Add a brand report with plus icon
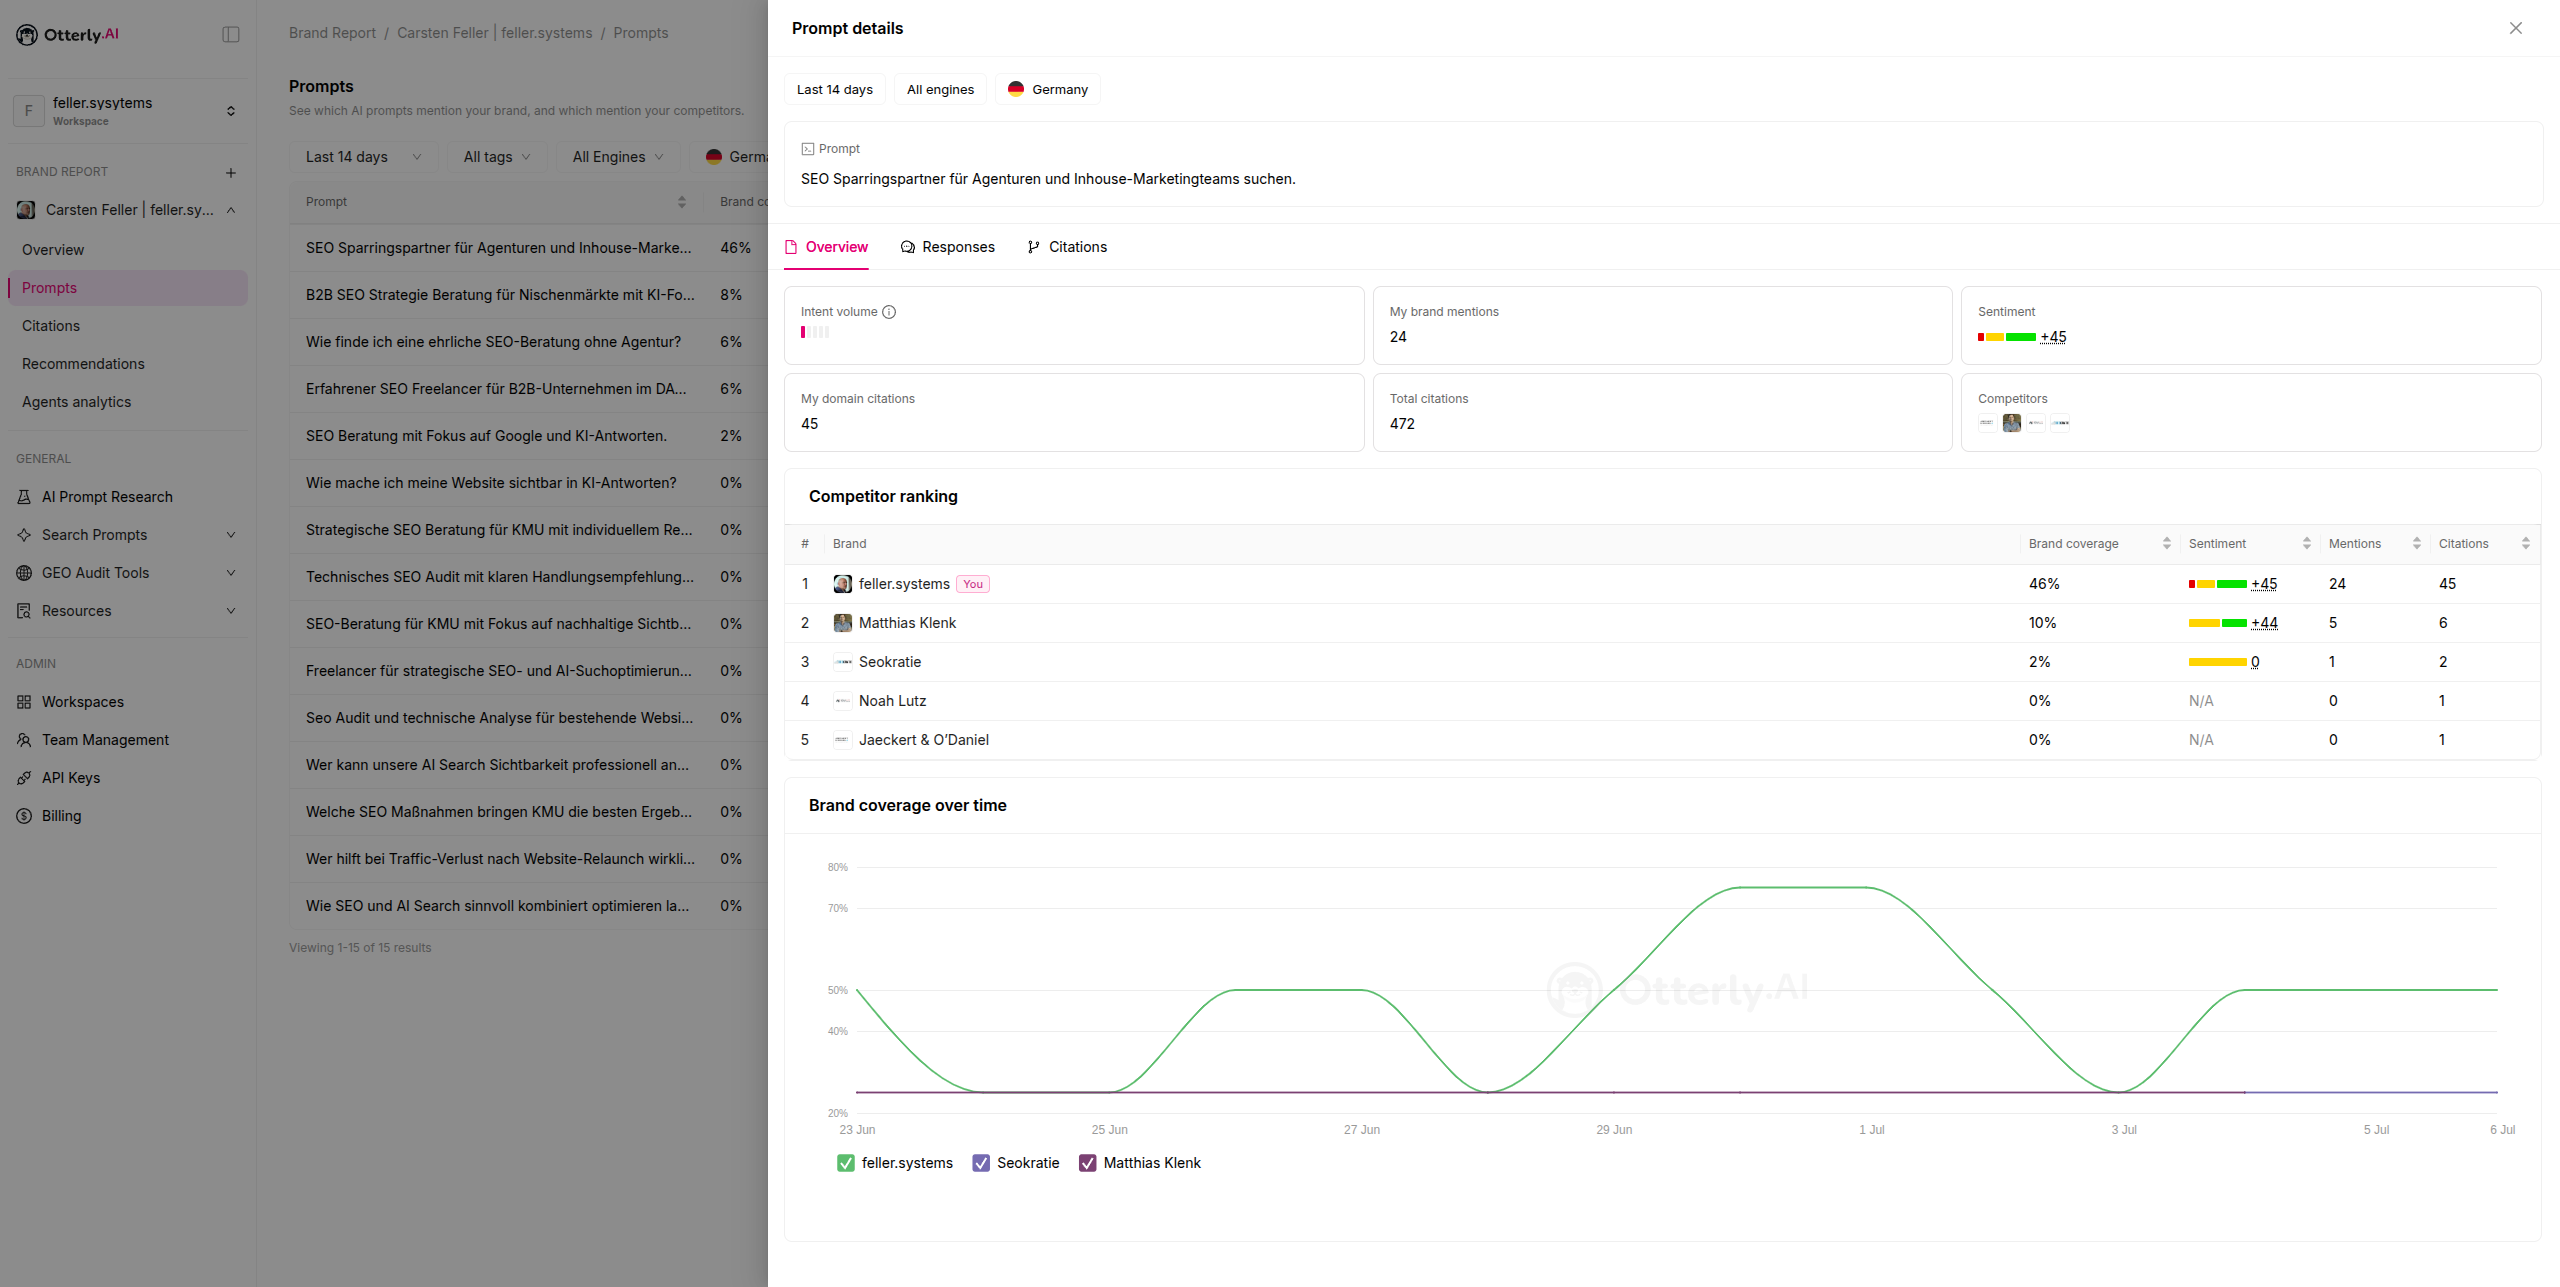The image size is (2560, 1287). pyautogui.click(x=231, y=173)
